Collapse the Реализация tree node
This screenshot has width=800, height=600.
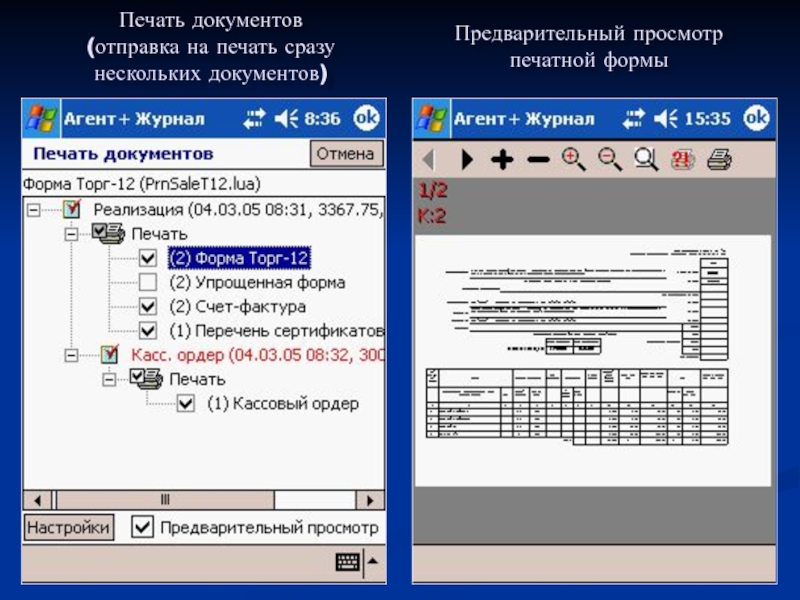[34, 210]
